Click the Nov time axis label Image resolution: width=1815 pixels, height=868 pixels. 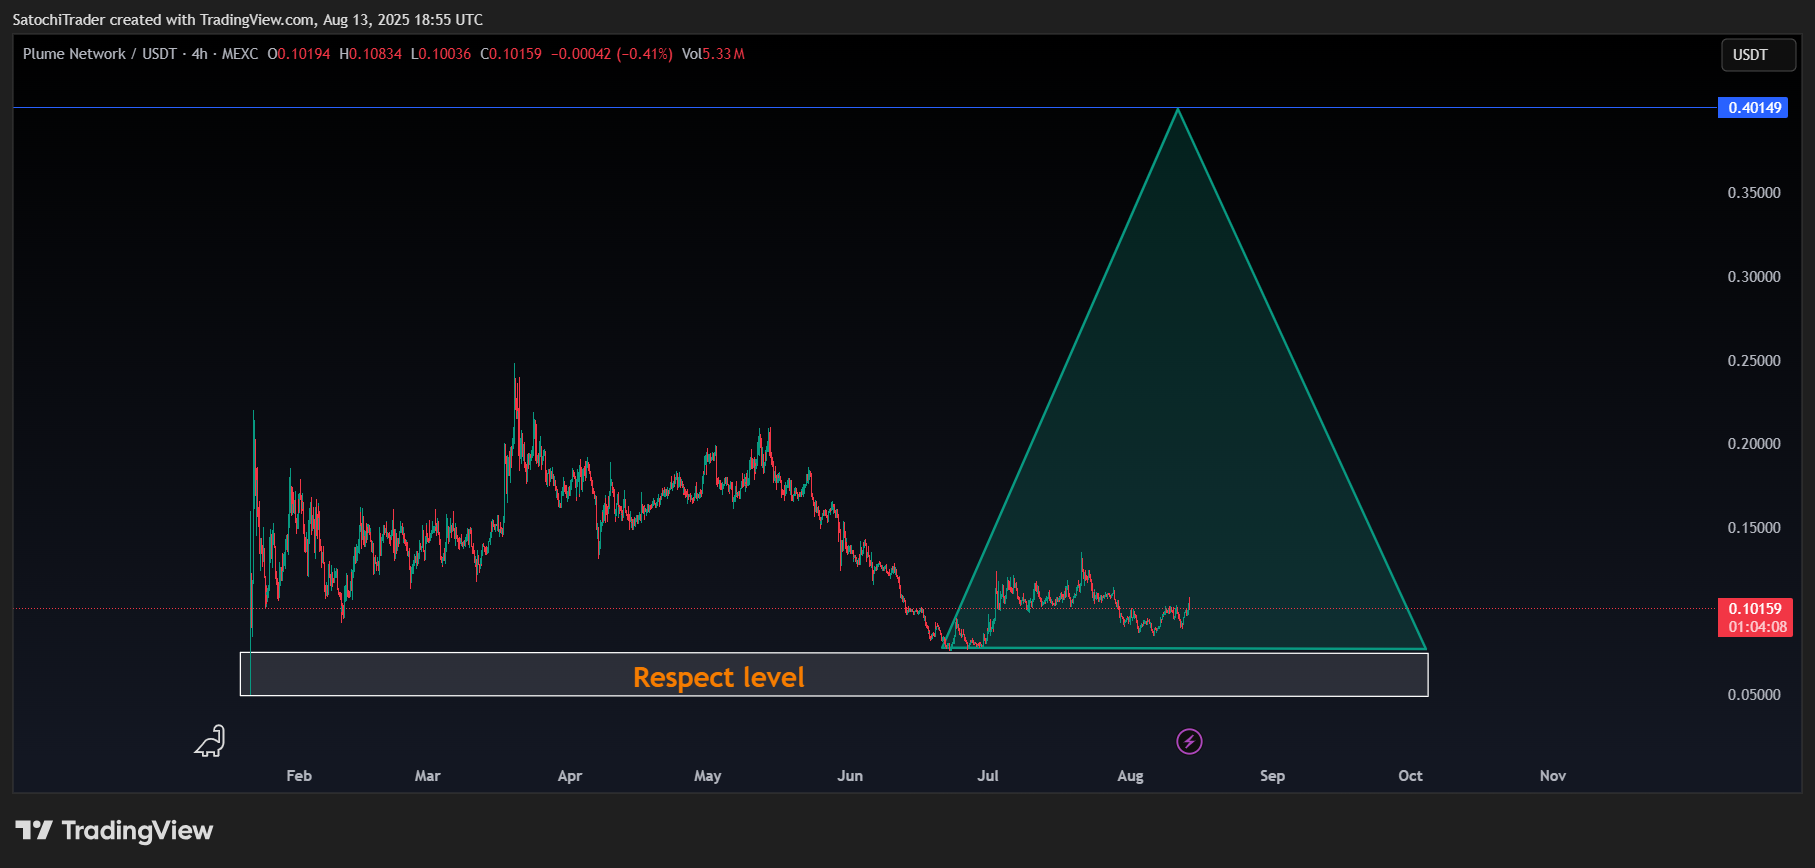pyautogui.click(x=1553, y=776)
